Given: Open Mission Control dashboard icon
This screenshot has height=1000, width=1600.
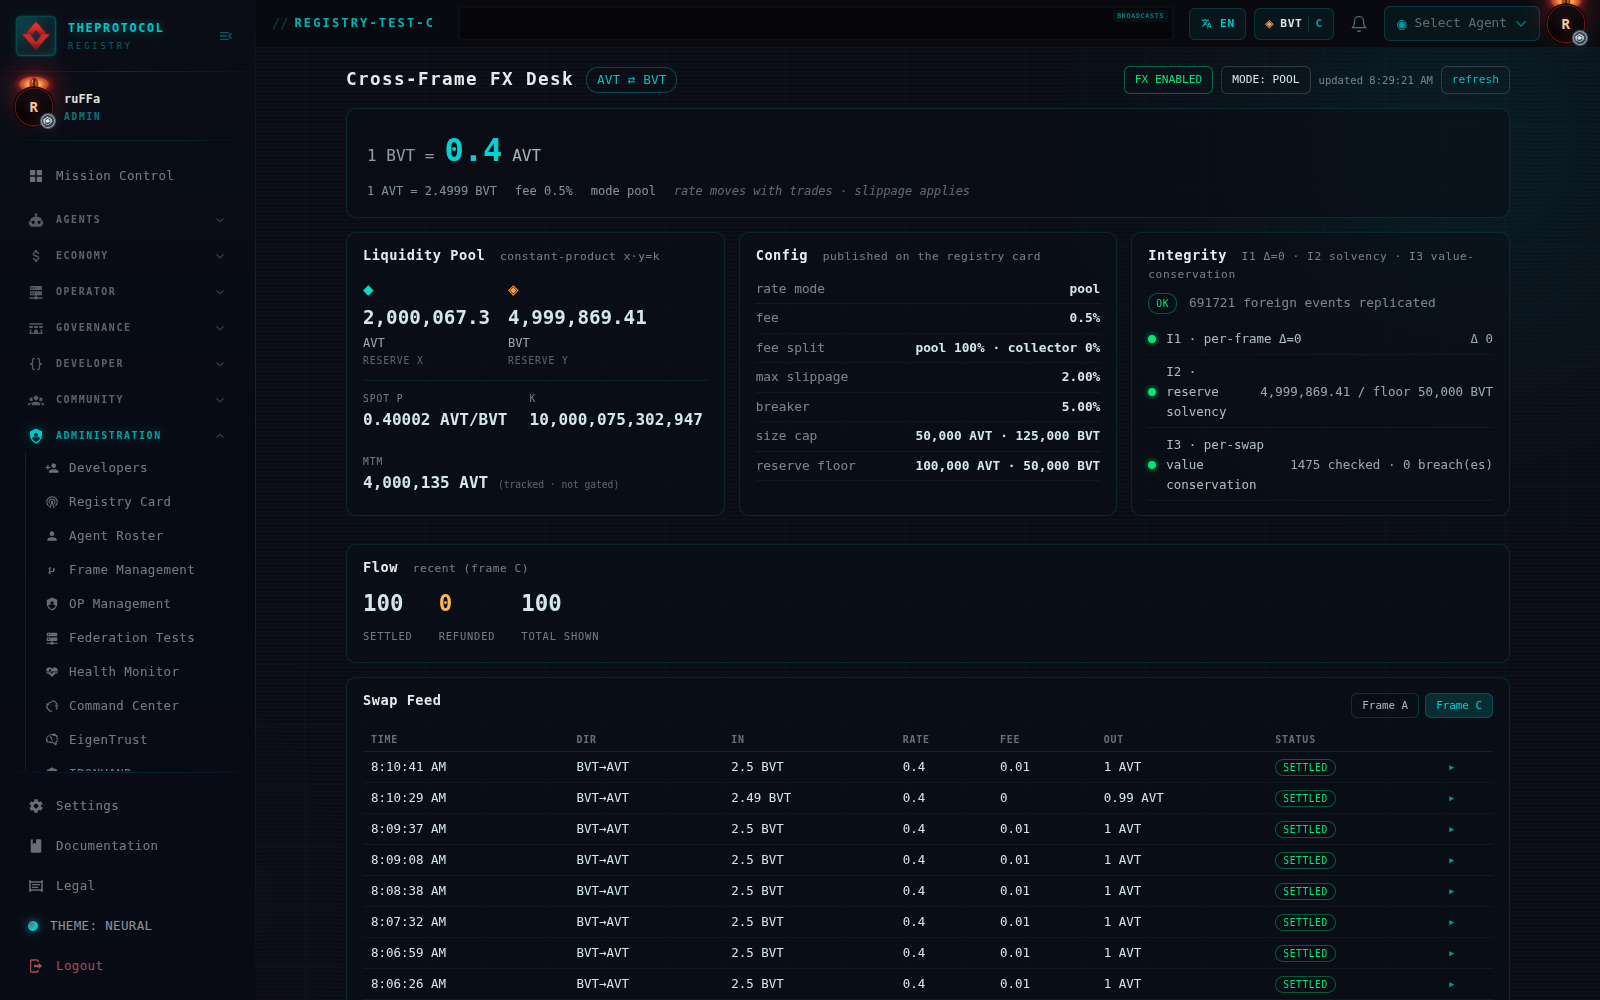Looking at the screenshot, I should [x=36, y=176].
